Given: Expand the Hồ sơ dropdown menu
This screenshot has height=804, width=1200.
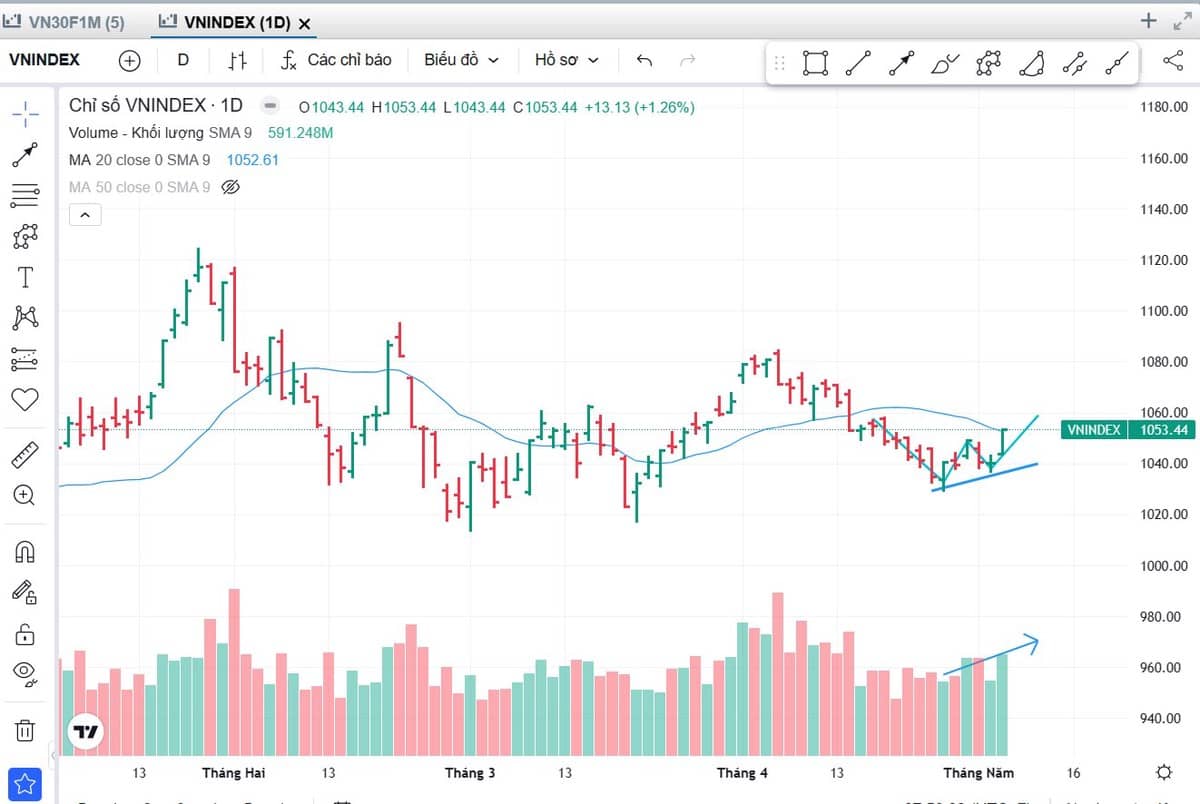Looking at the screenshot, I should click(567, 60).
